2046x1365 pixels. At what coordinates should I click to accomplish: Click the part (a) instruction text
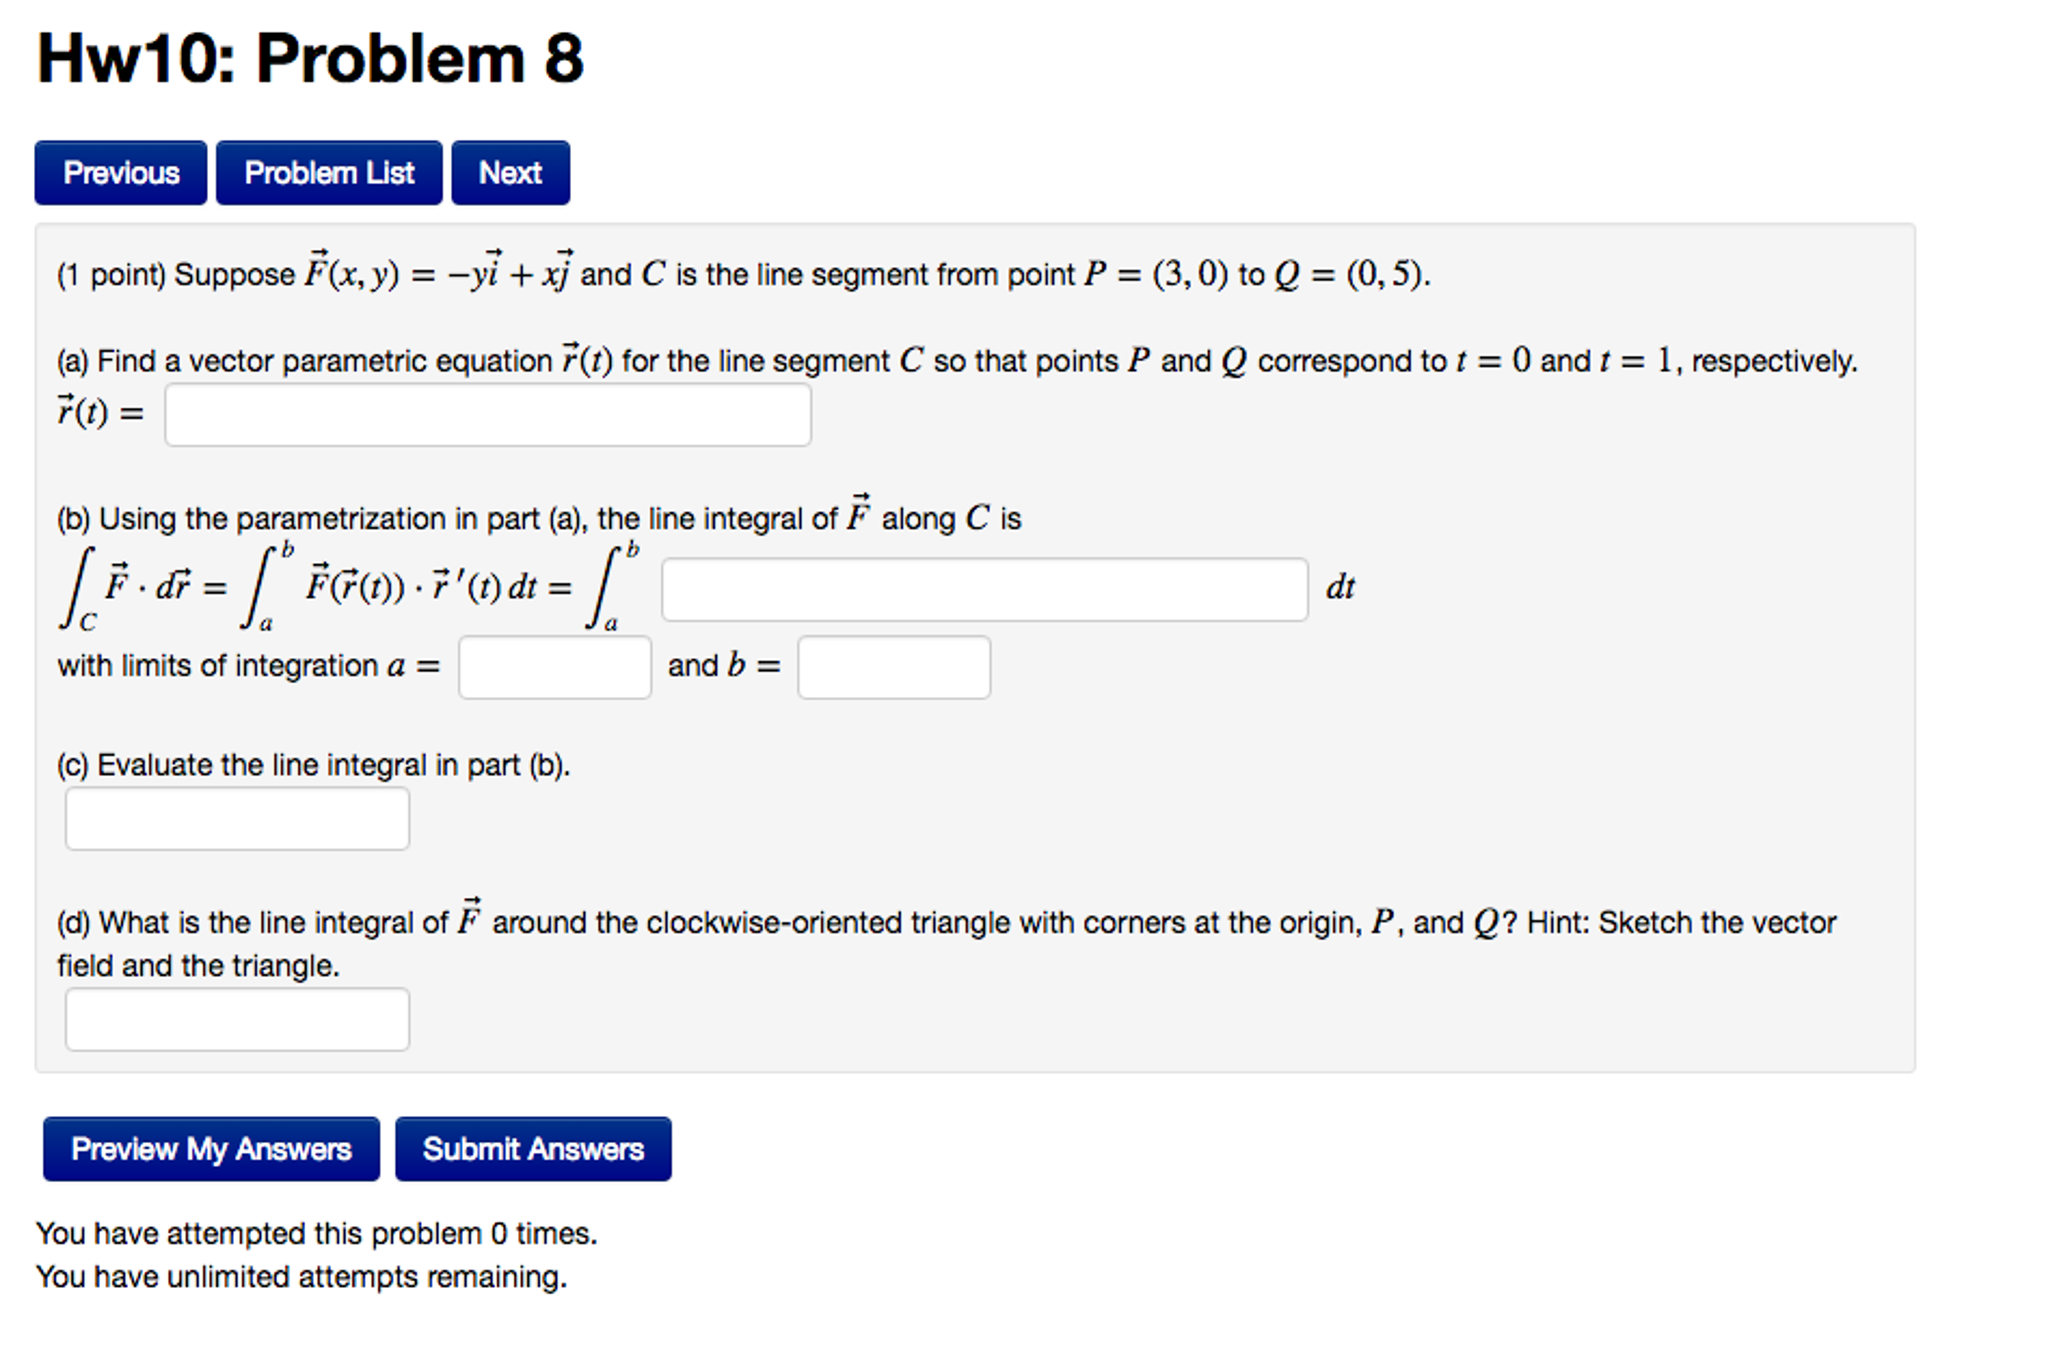[x=956, y=361]
